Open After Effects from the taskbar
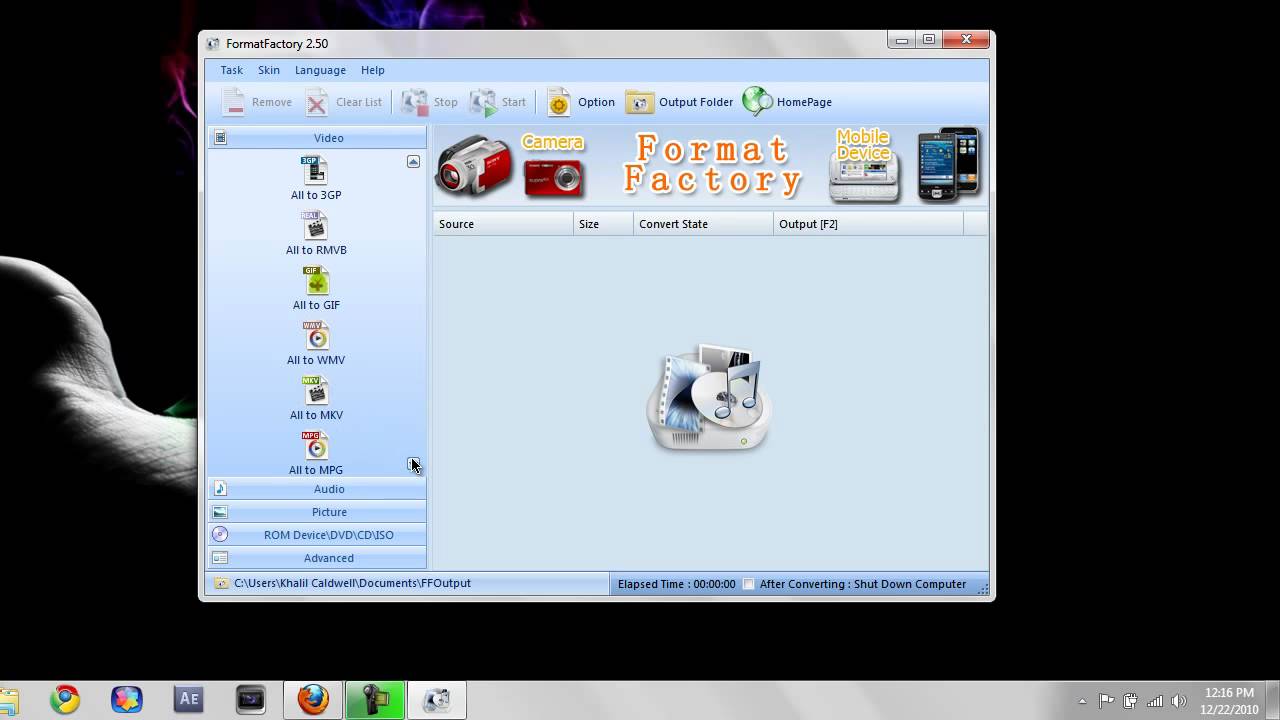 189,699
